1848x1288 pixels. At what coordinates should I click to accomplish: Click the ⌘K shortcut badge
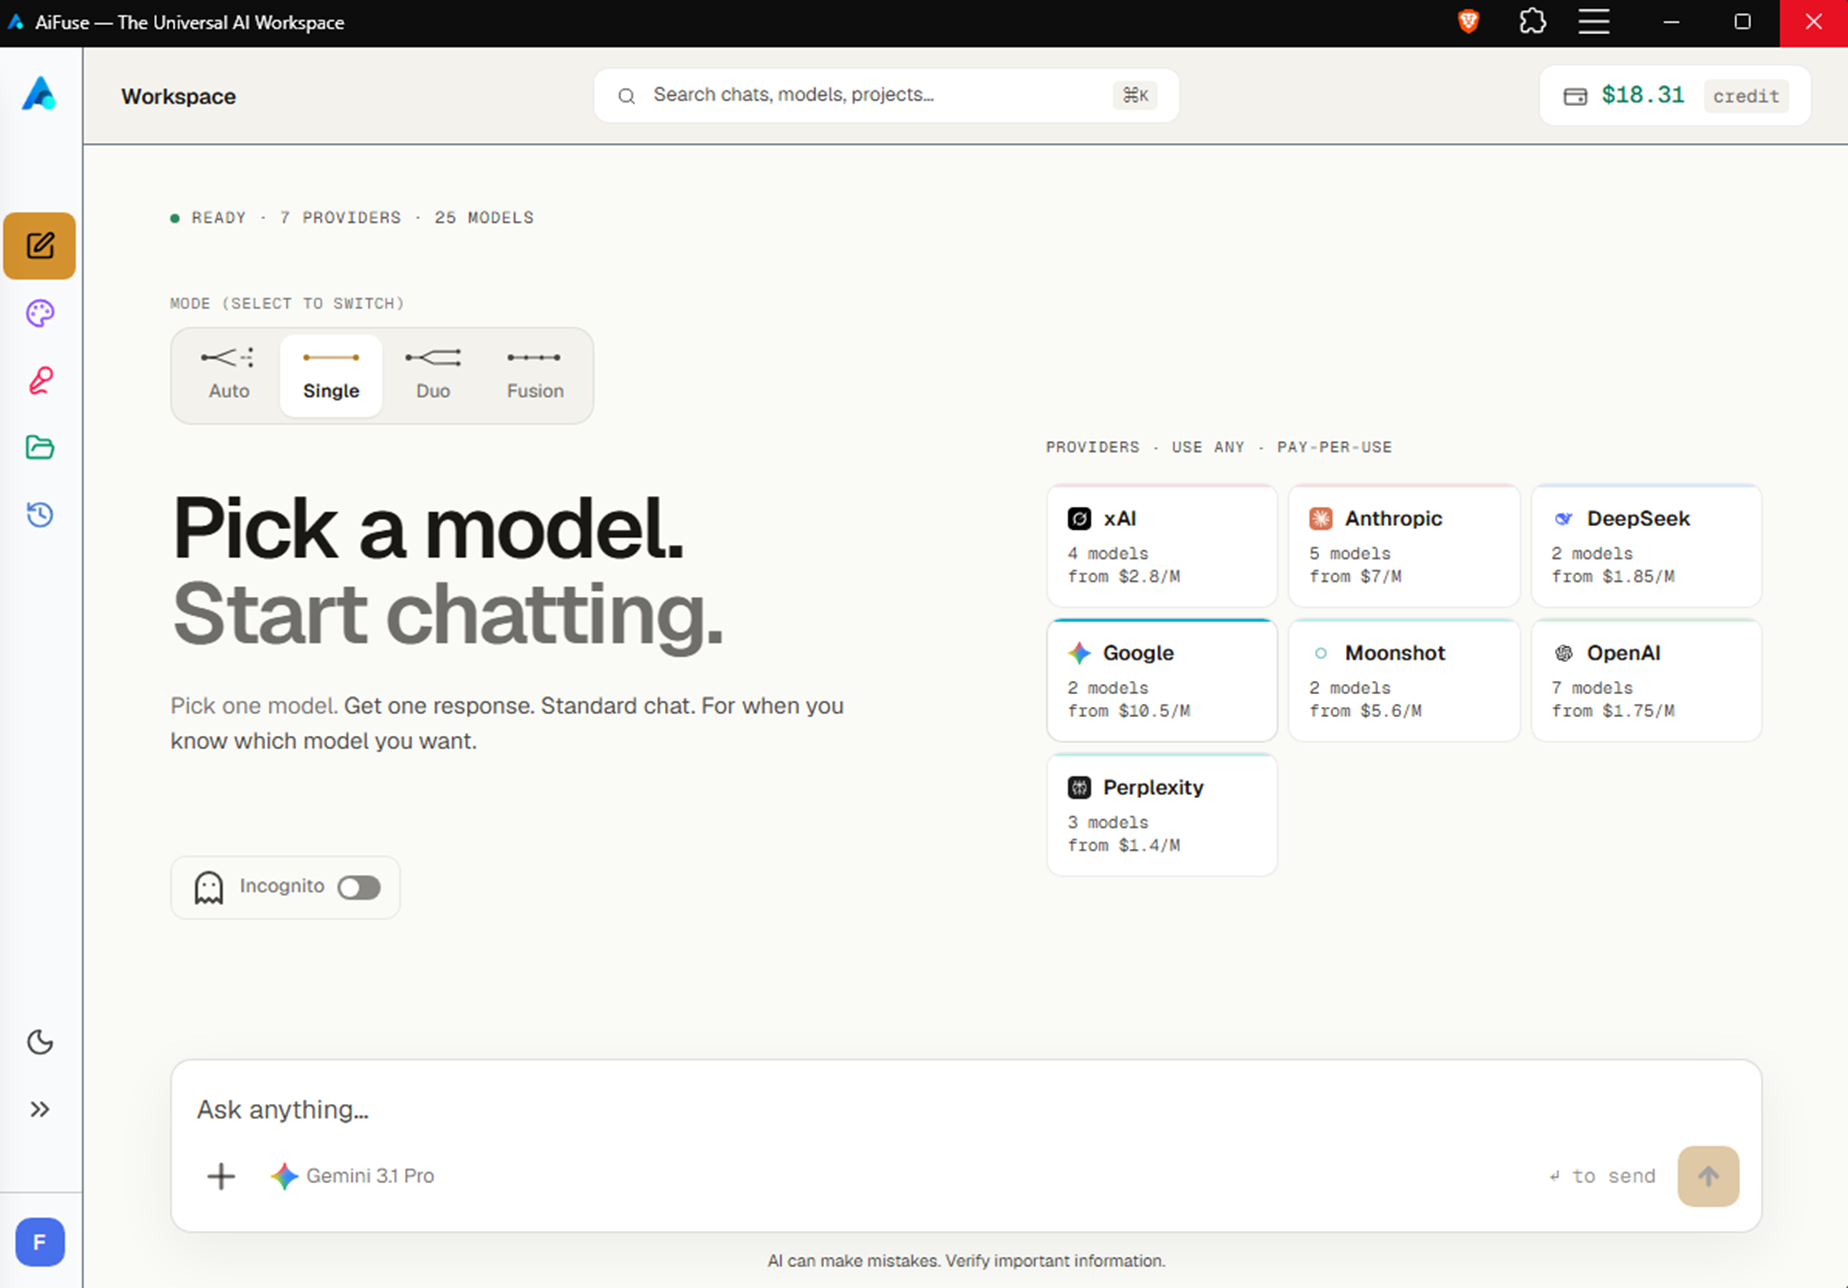tap(1135, 96)
